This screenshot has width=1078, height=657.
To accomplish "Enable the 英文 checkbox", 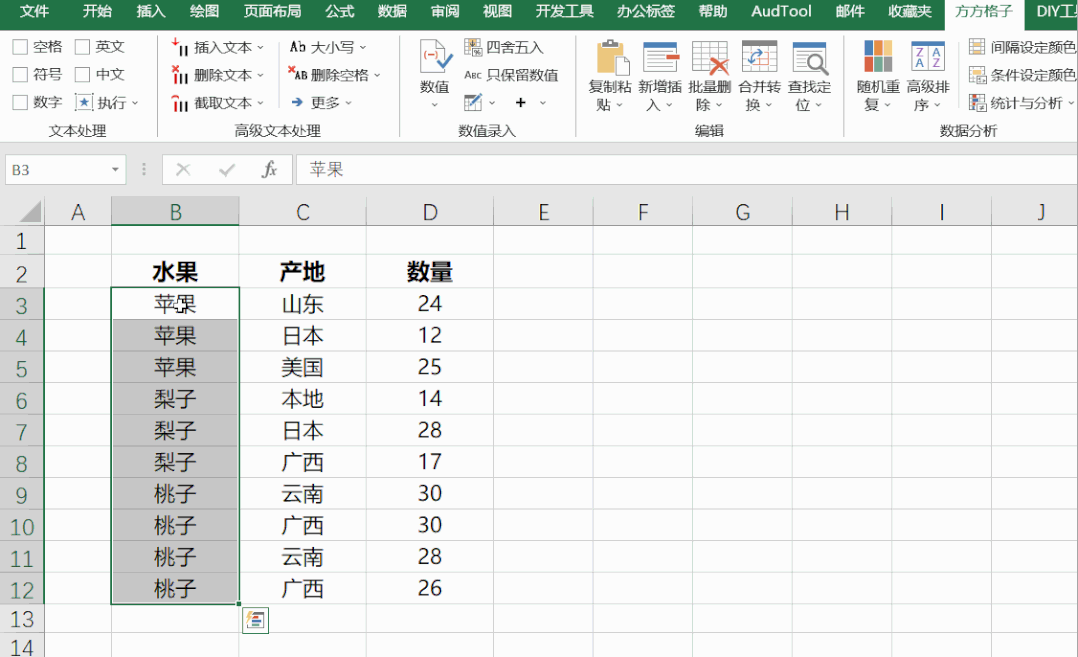I will coord(82,47).
